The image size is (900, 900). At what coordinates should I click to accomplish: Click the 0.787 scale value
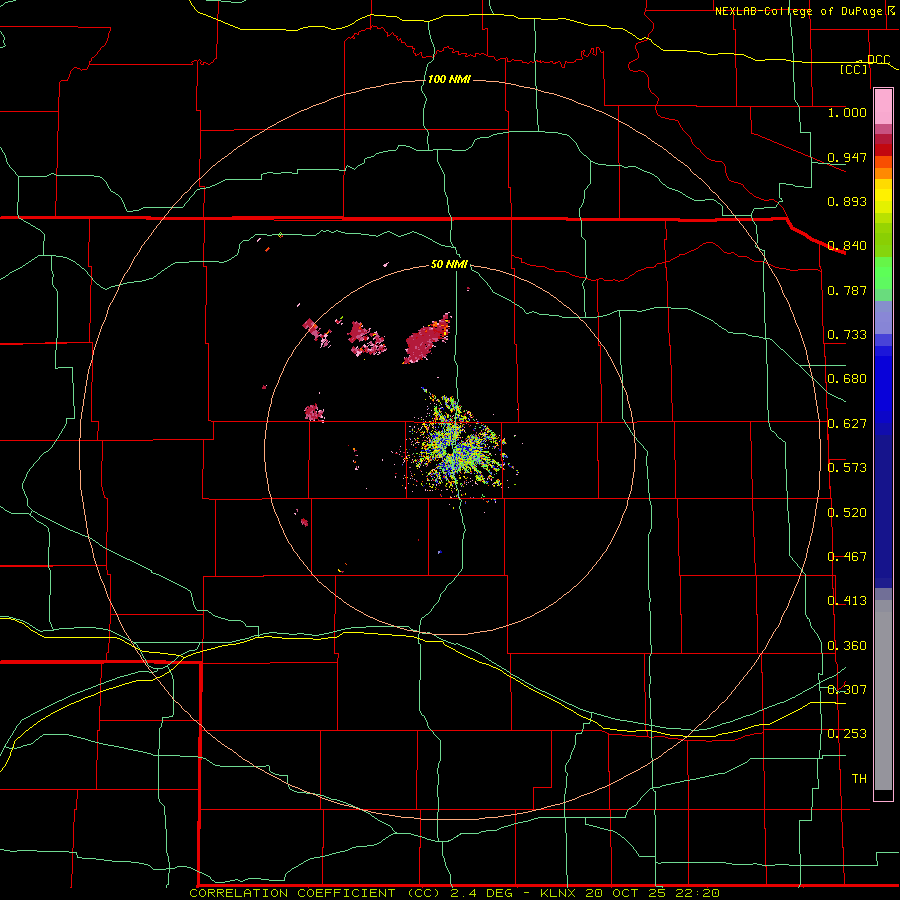coord(847,290)
